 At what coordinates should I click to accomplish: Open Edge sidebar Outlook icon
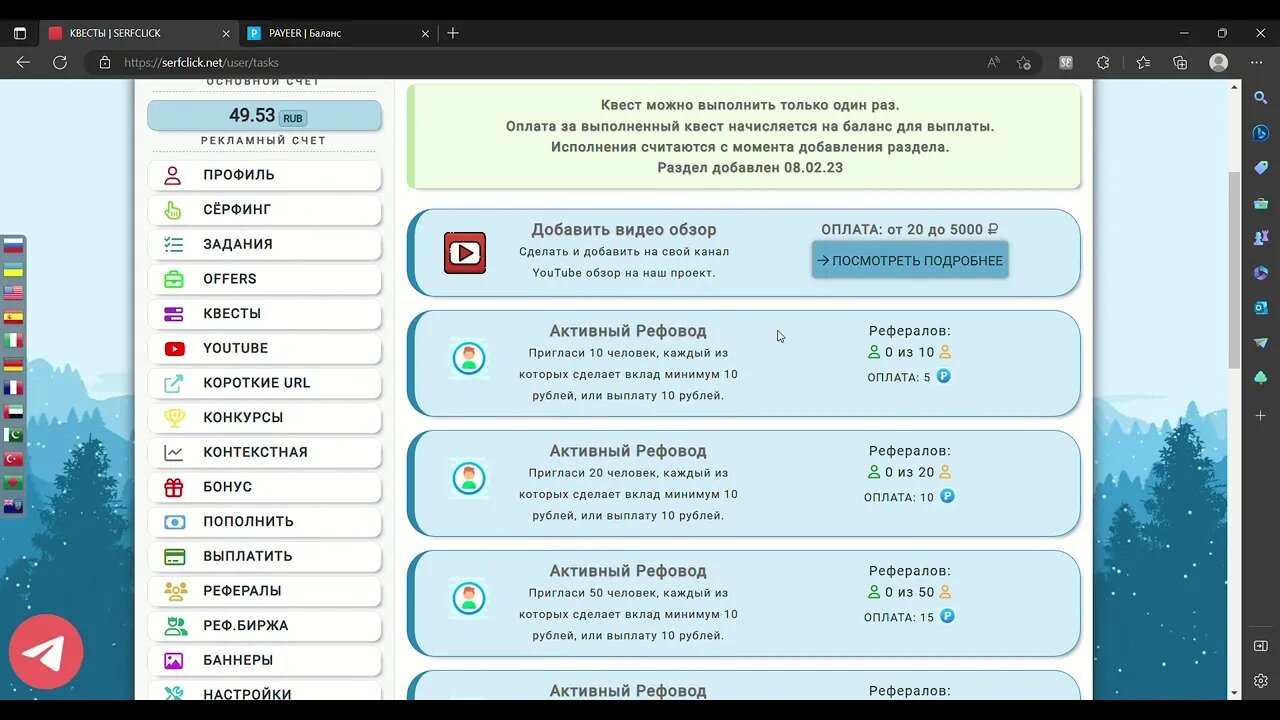1261,308
